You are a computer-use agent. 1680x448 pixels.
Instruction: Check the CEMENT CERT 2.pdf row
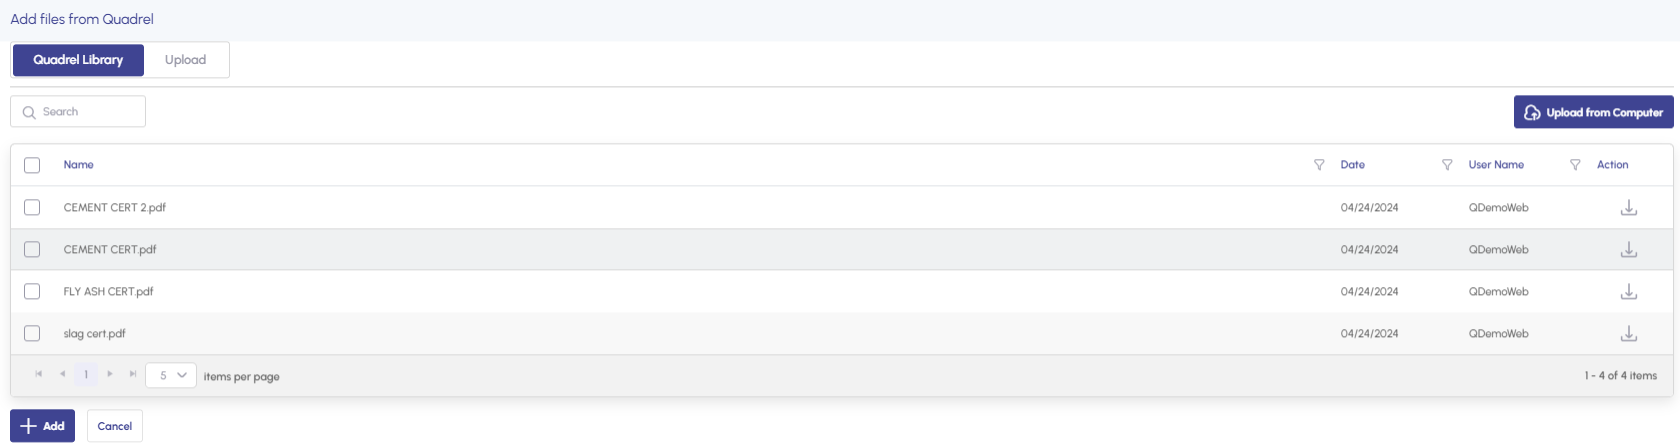coord(32,207)
